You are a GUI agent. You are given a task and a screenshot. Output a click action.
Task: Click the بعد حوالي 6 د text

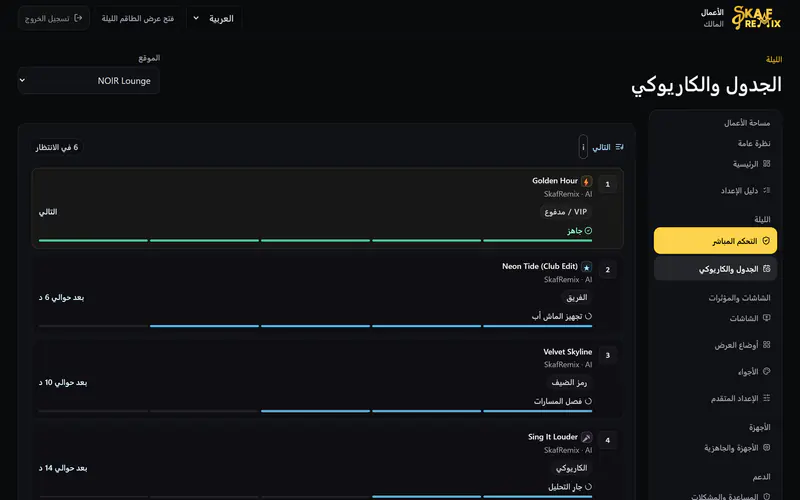tap(61, 297)
